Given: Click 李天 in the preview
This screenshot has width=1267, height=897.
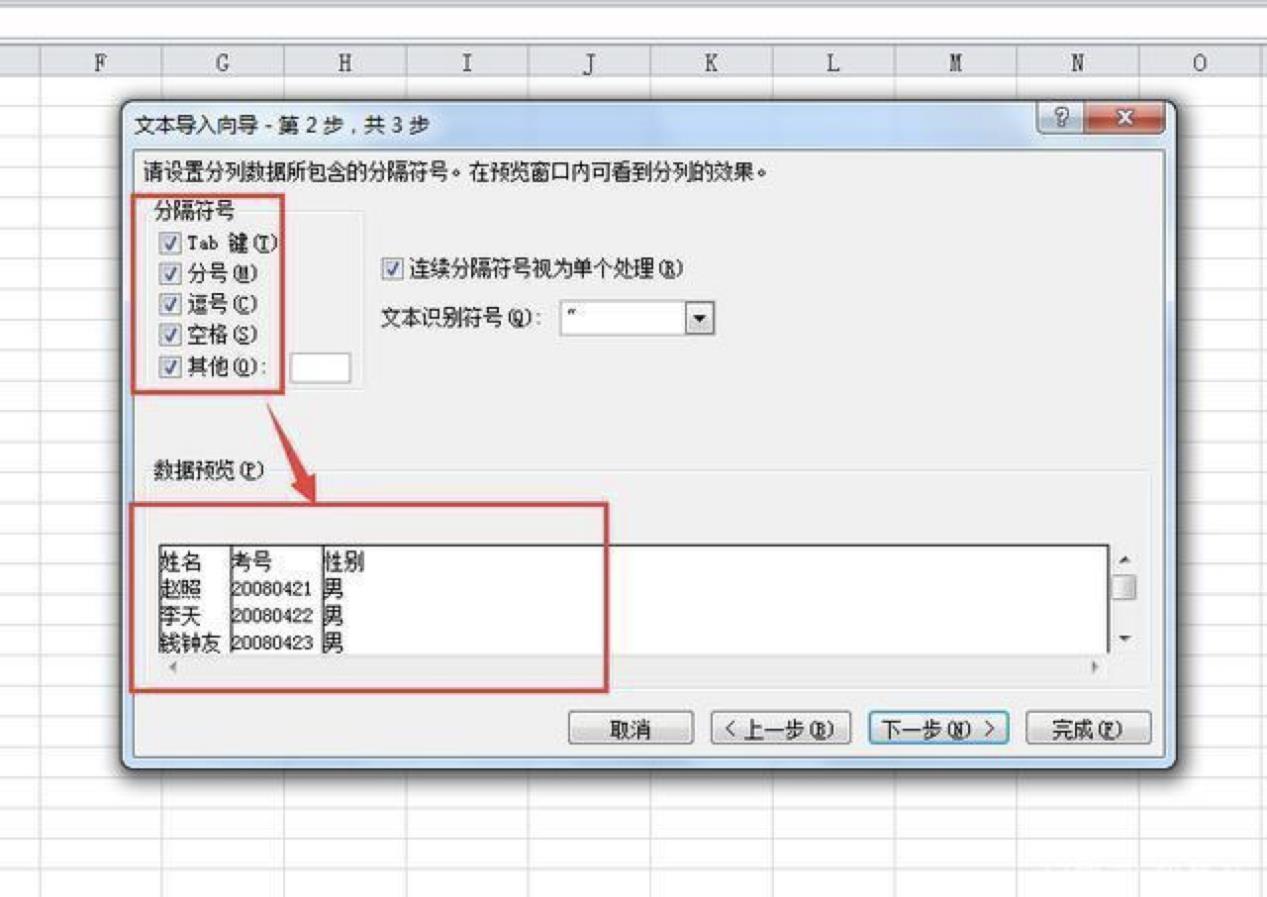Looking at the screenshot, I should pos(181,616).
